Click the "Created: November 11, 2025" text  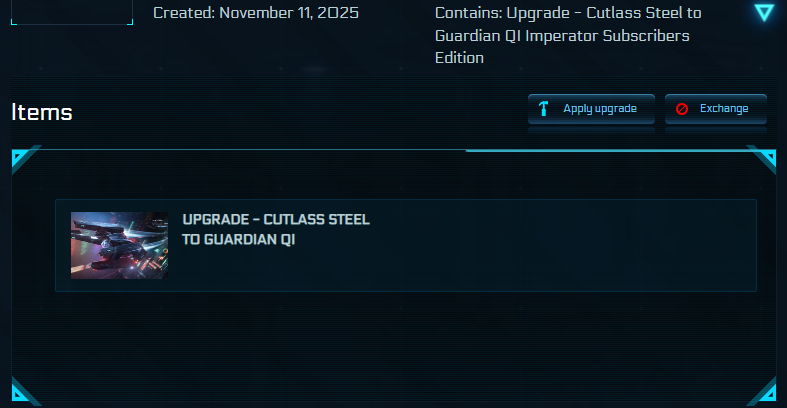pyautogui.click(x=256, y=13)
